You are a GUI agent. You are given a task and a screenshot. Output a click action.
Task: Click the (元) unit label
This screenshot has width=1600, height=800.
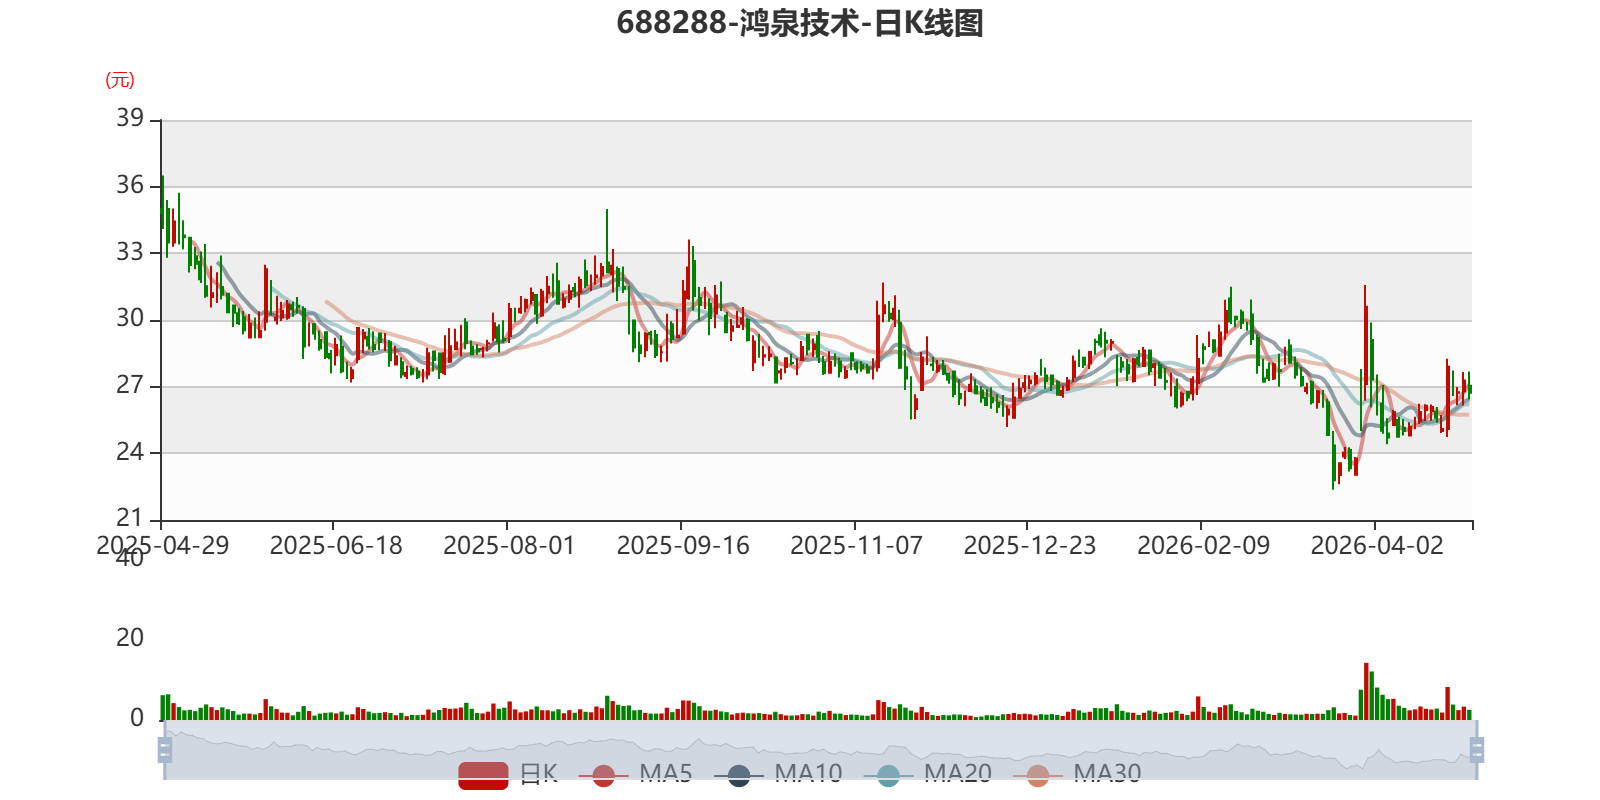point(120,80)
